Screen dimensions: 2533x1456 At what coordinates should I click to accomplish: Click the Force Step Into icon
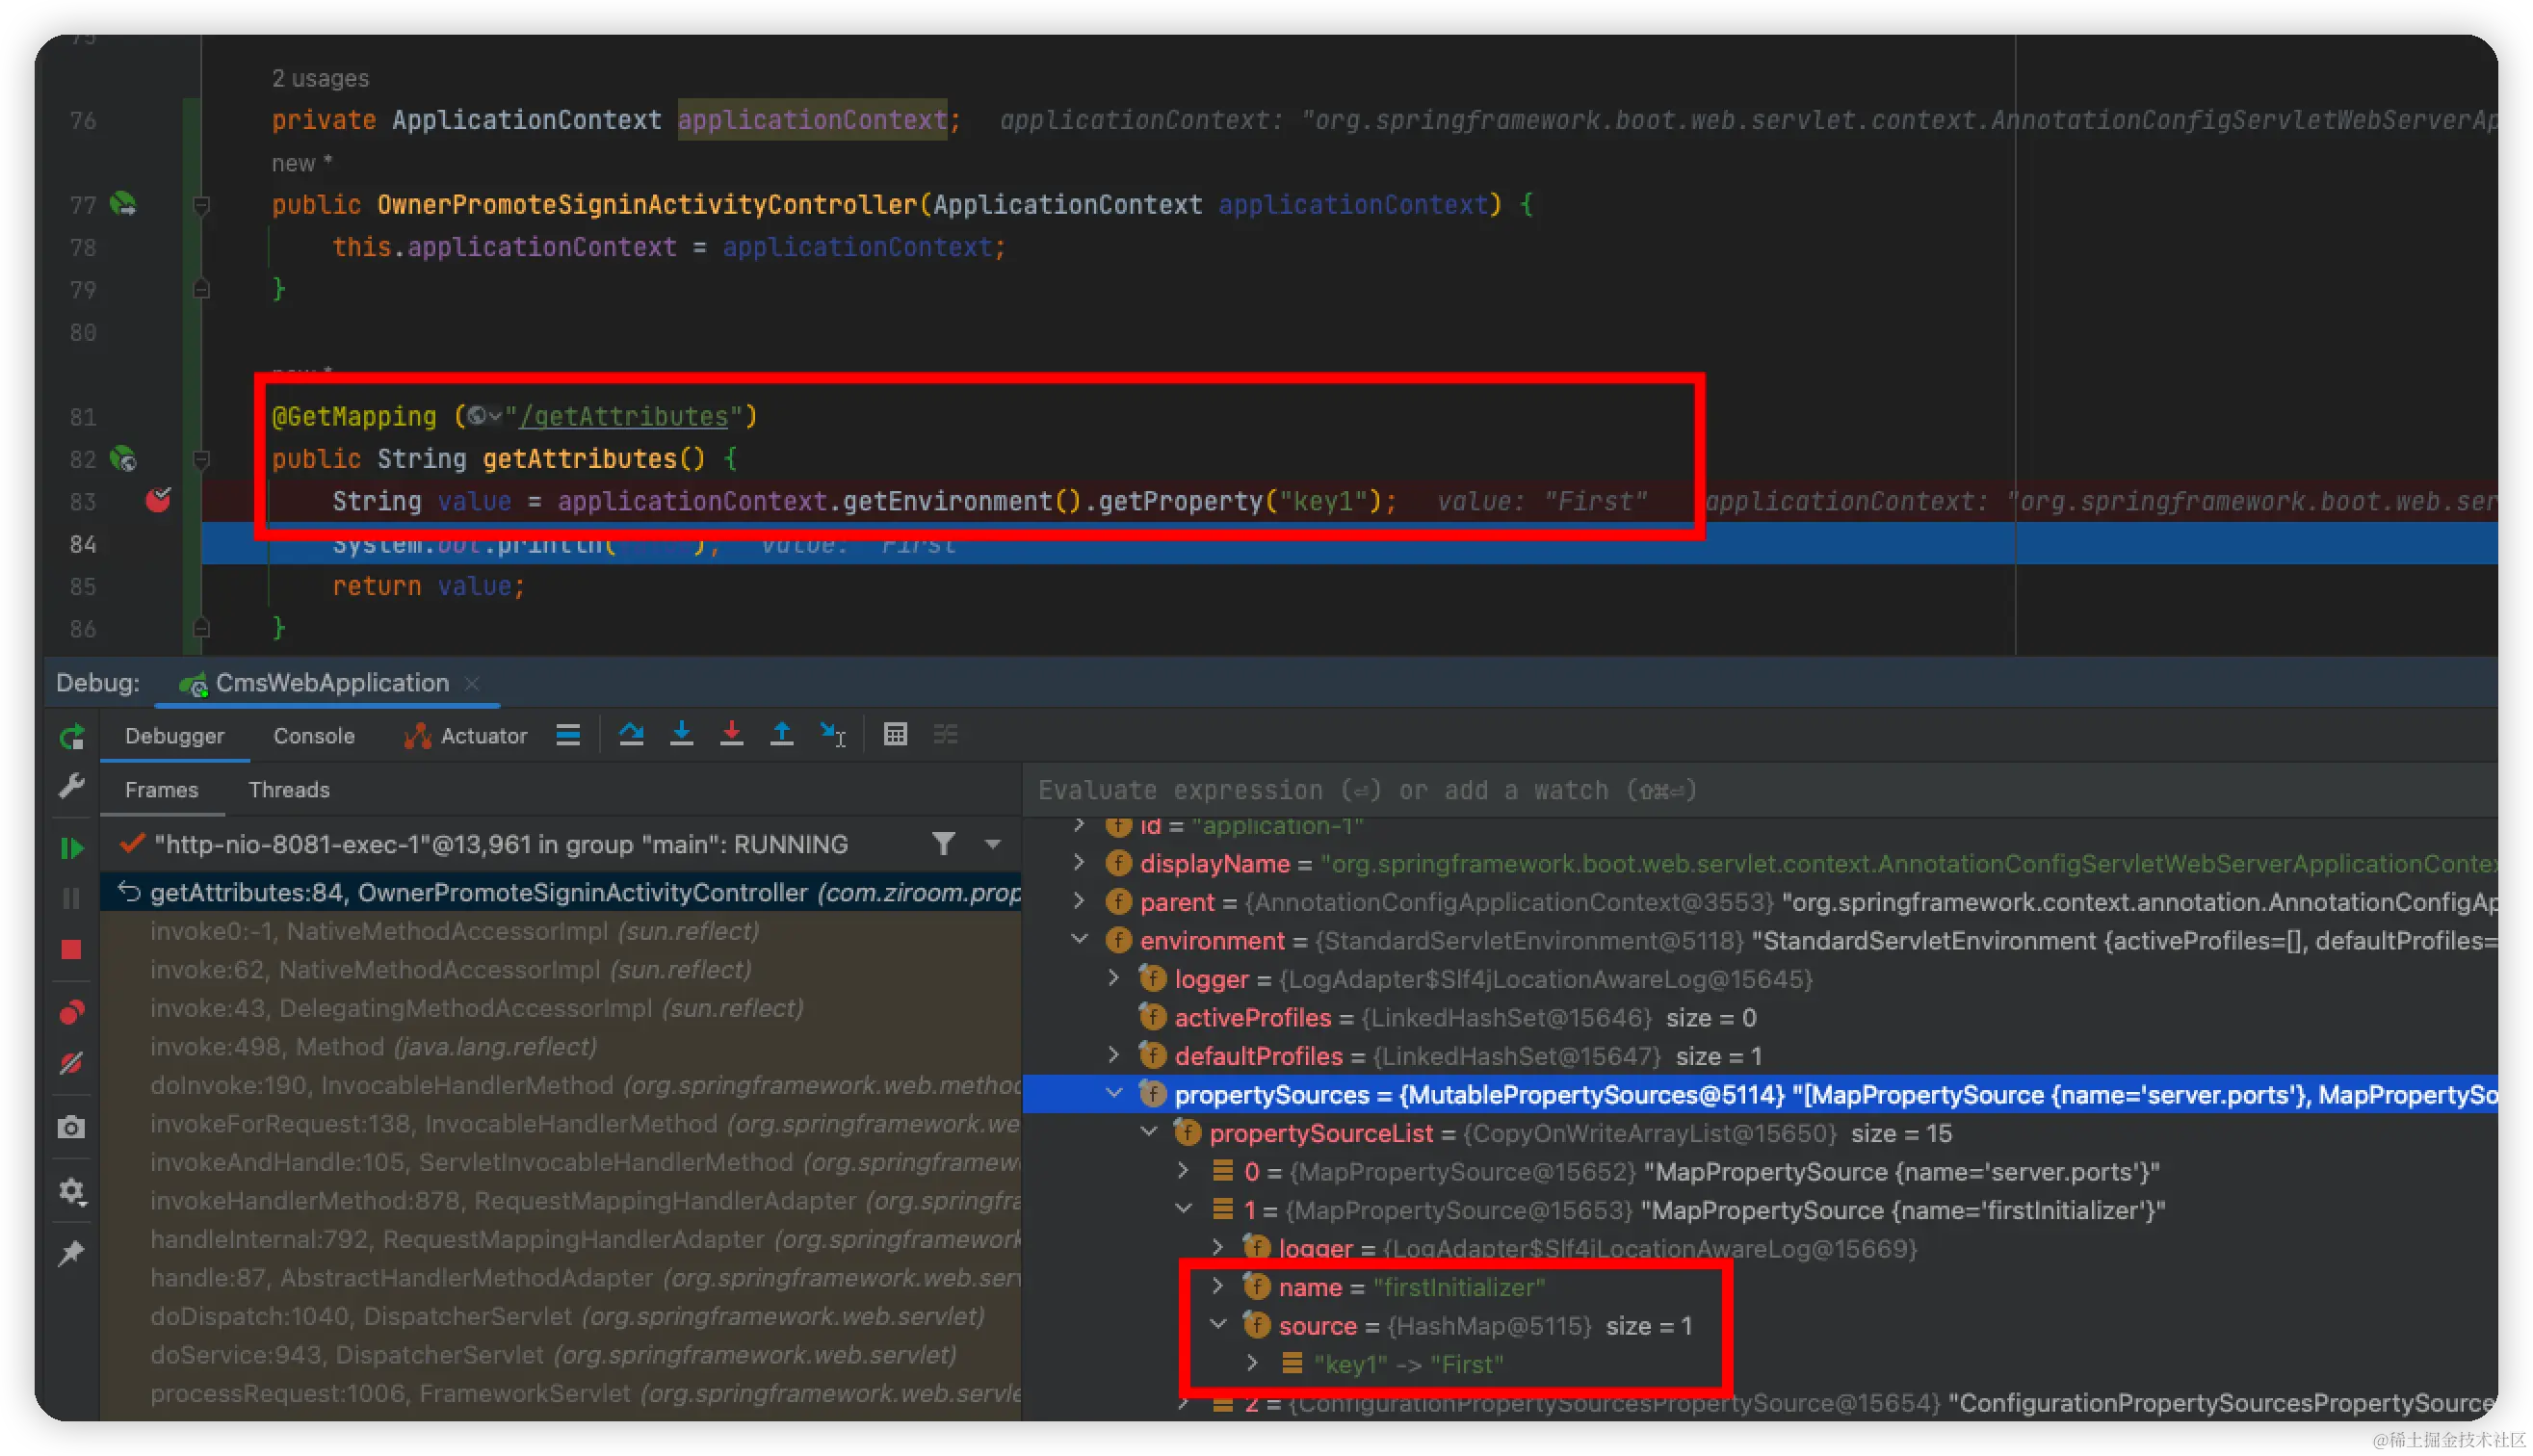[731, 735]
